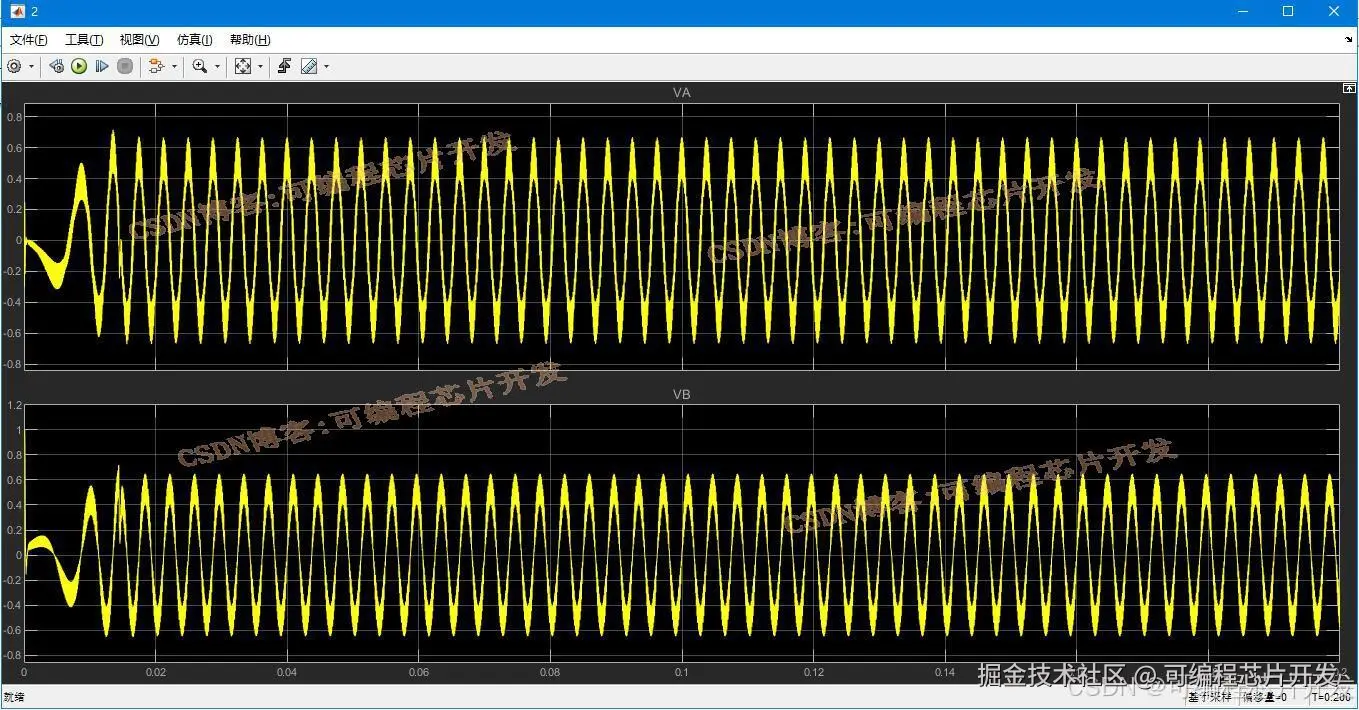
Task: Maximize the VA axes with the corner icon
Action: 1348,89
